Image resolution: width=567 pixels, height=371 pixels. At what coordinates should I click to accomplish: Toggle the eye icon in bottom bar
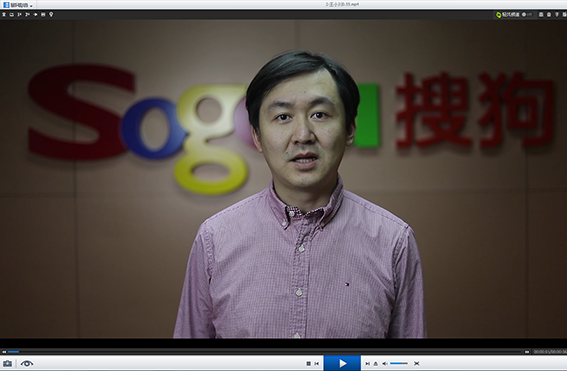tap(27, 363)
